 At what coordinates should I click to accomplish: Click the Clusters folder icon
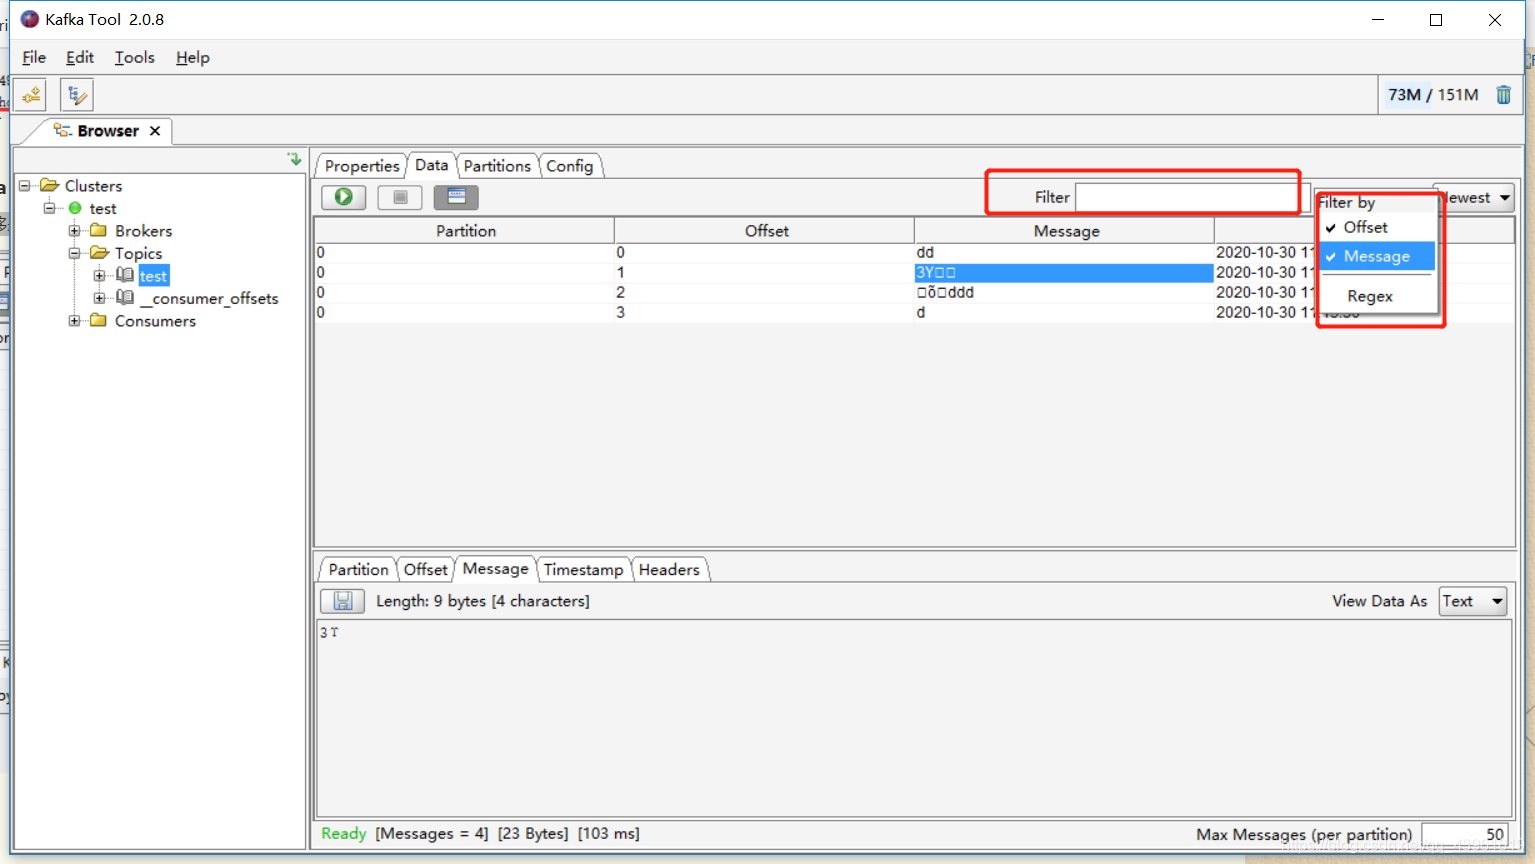(x=49, y=185)
